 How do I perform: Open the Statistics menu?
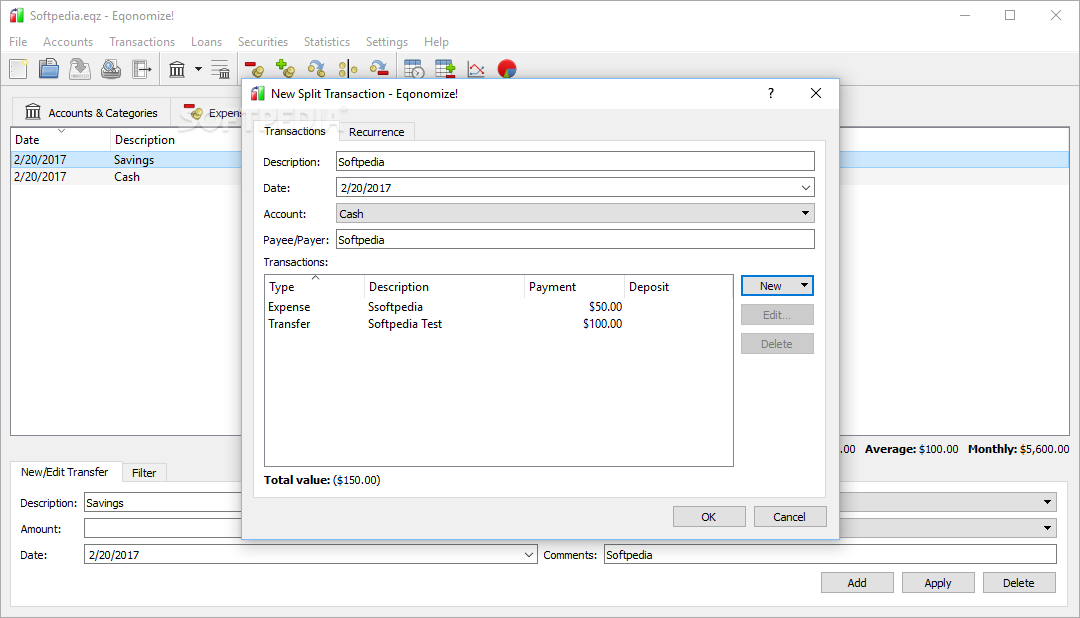coord(326,42)
